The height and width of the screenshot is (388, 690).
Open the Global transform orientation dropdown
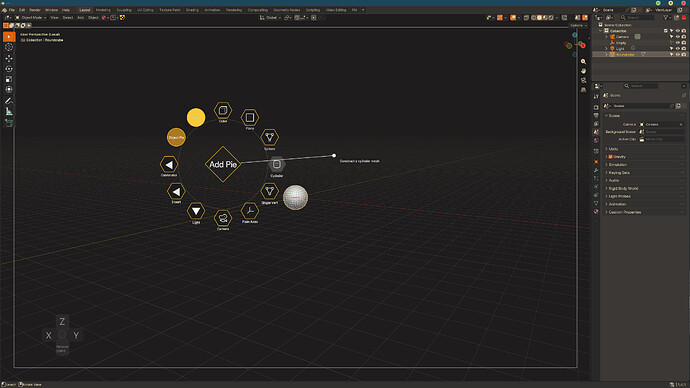(x=270, y=18)
